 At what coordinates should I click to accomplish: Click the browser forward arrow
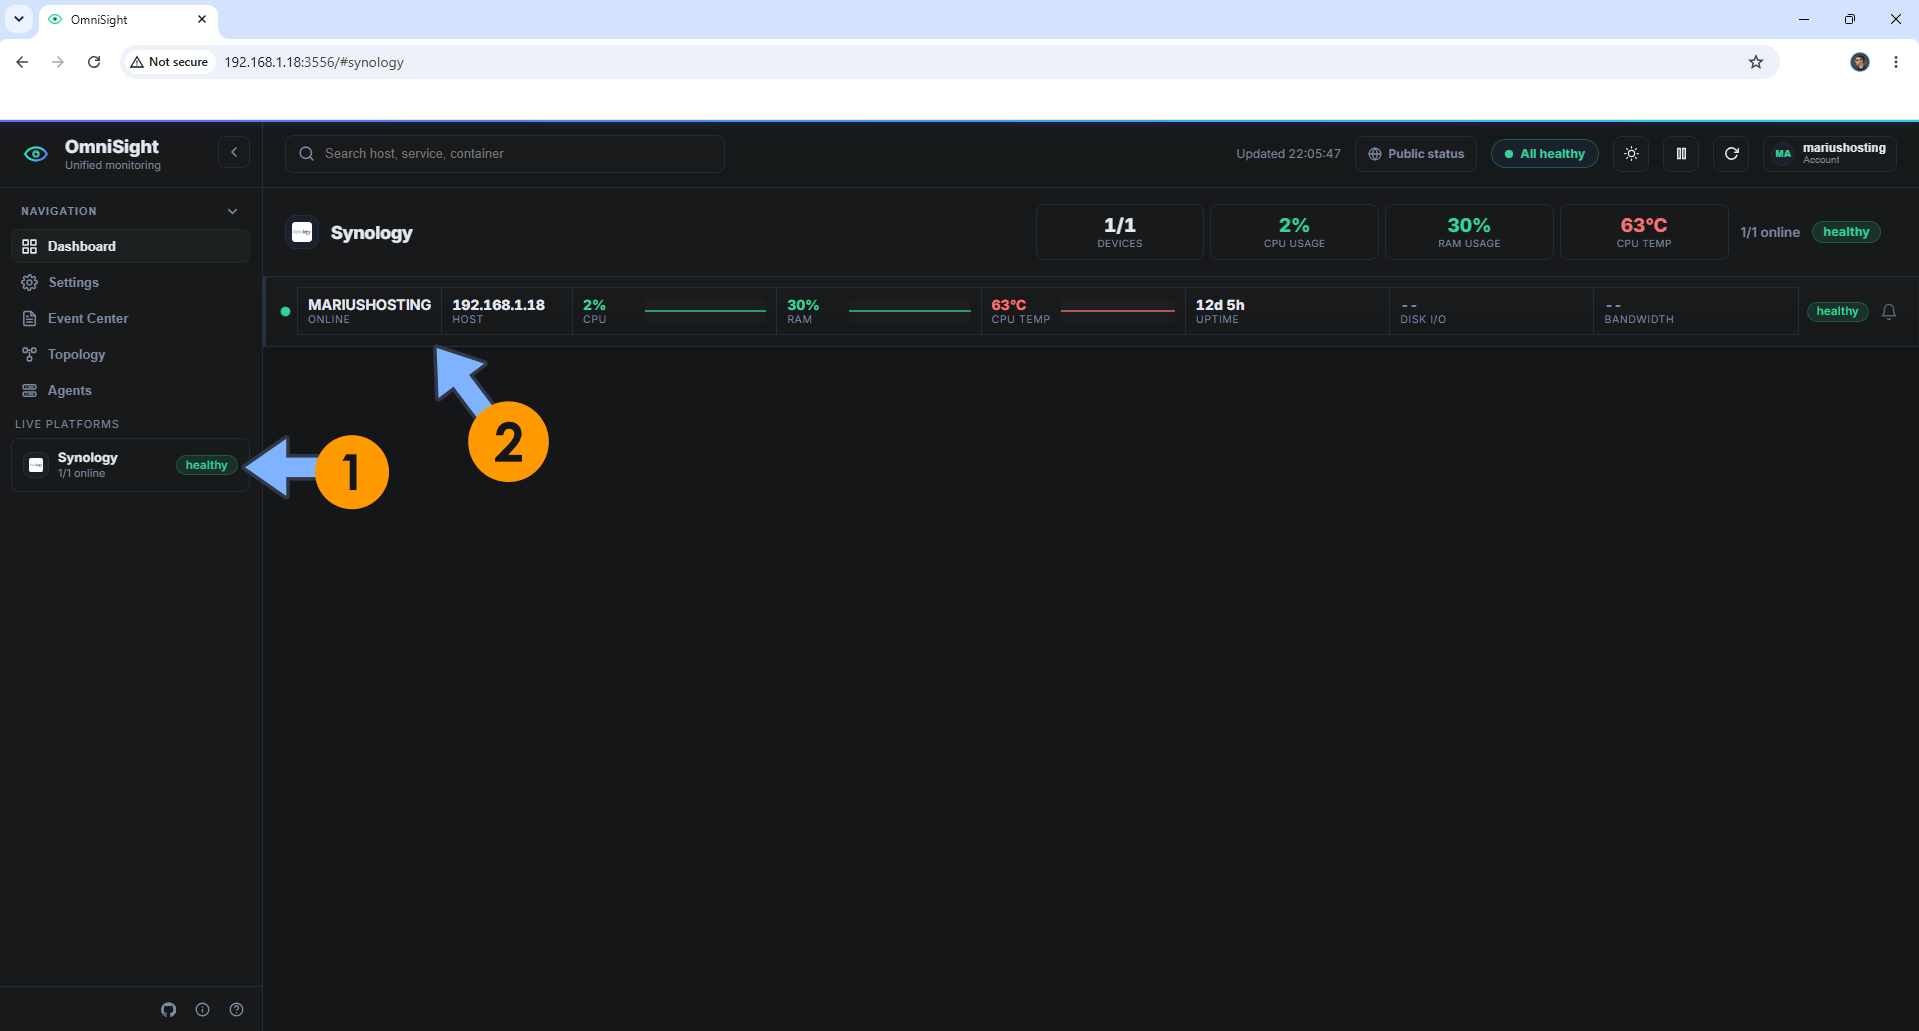click(58, 62)
